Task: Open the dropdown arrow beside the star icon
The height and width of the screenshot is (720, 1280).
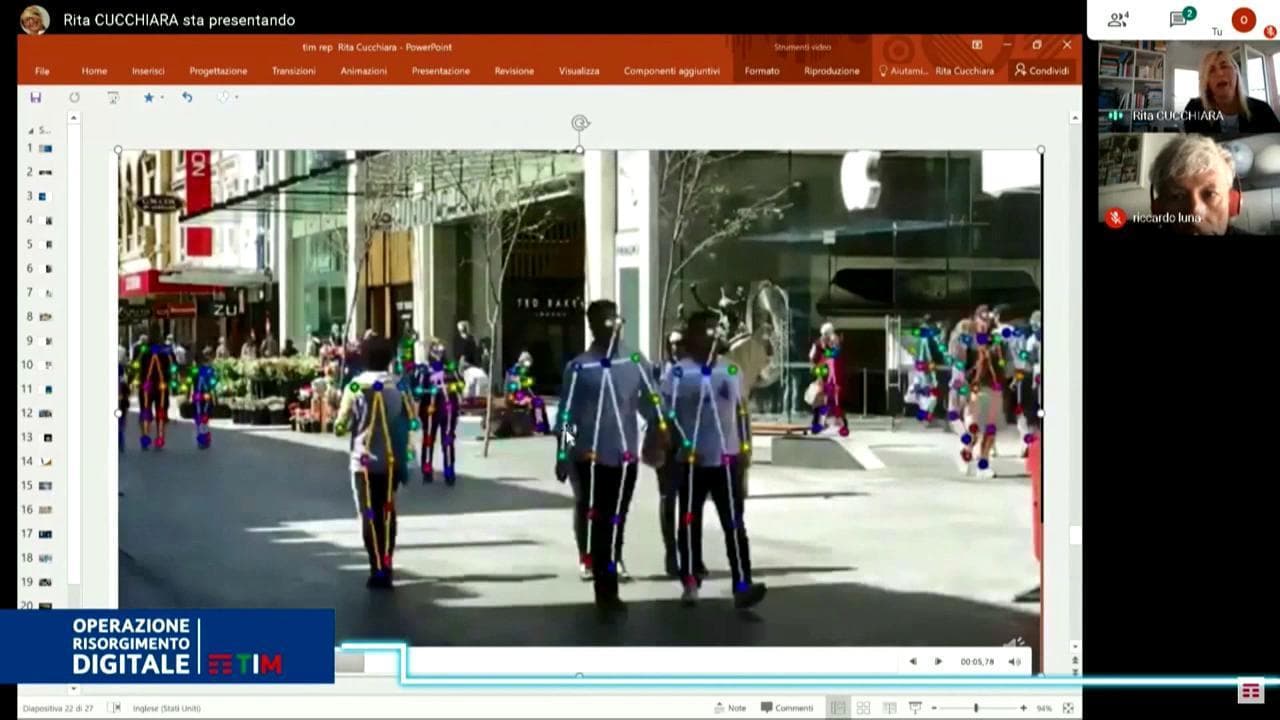Action: coord(162,98)
